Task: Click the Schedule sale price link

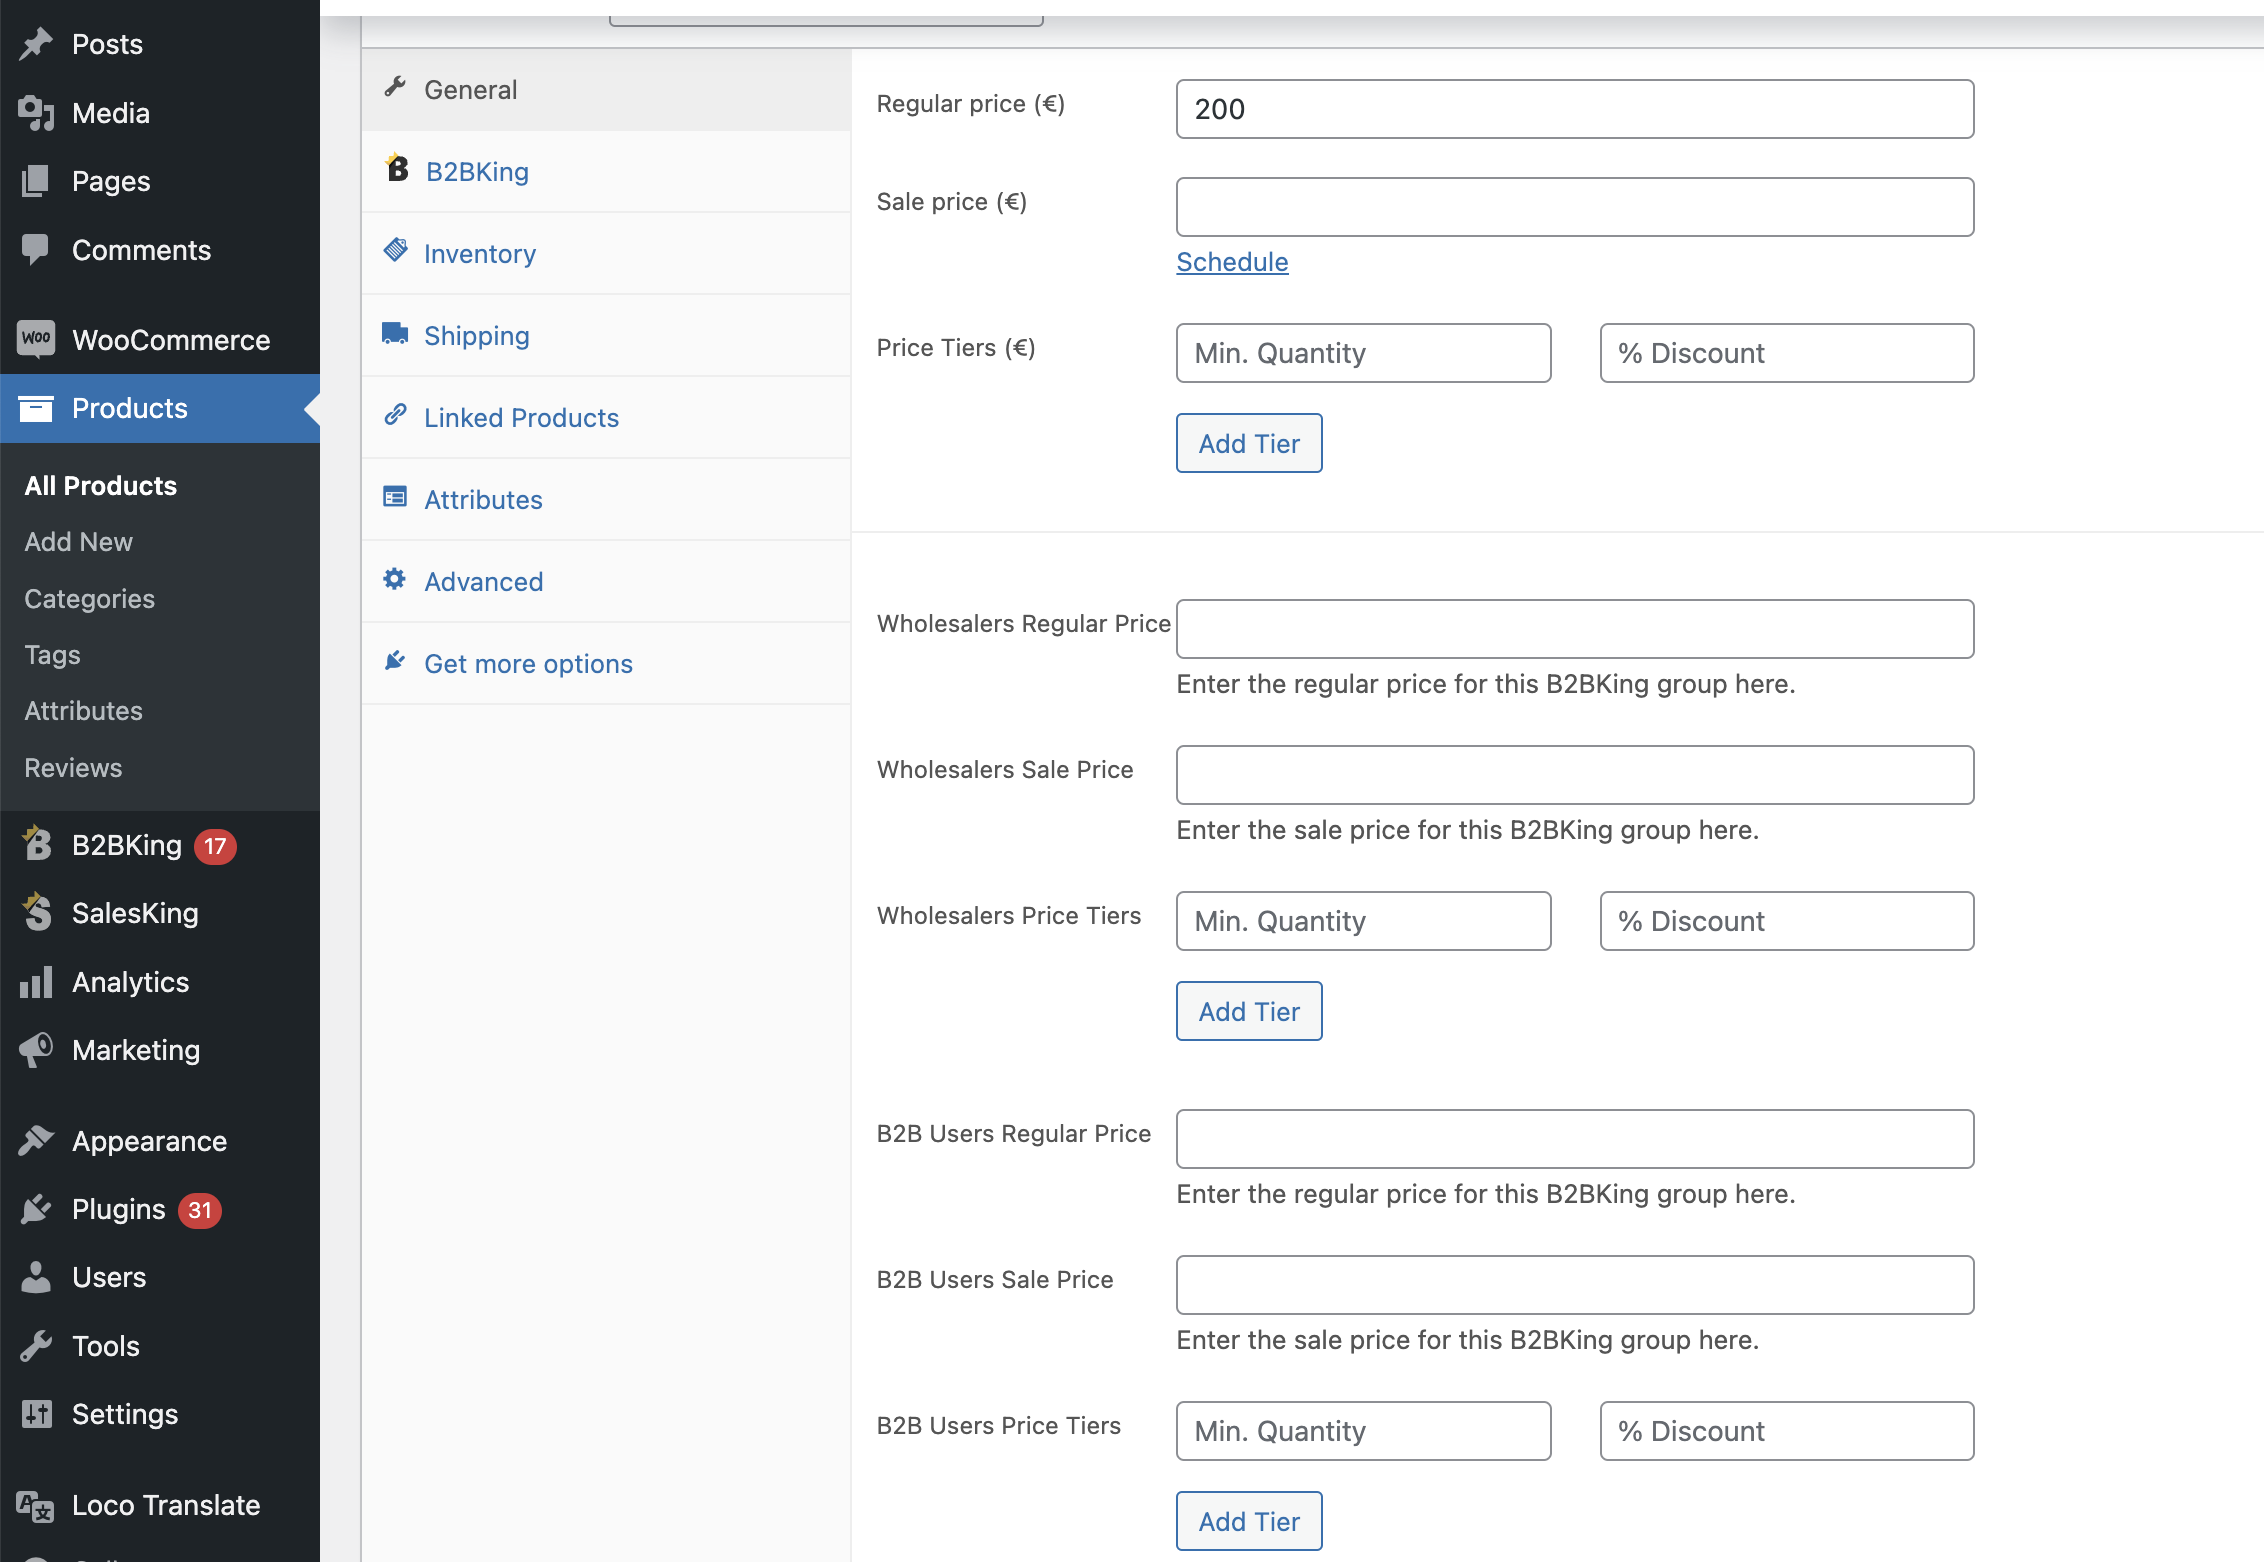Action: (x=1232, y=262)
